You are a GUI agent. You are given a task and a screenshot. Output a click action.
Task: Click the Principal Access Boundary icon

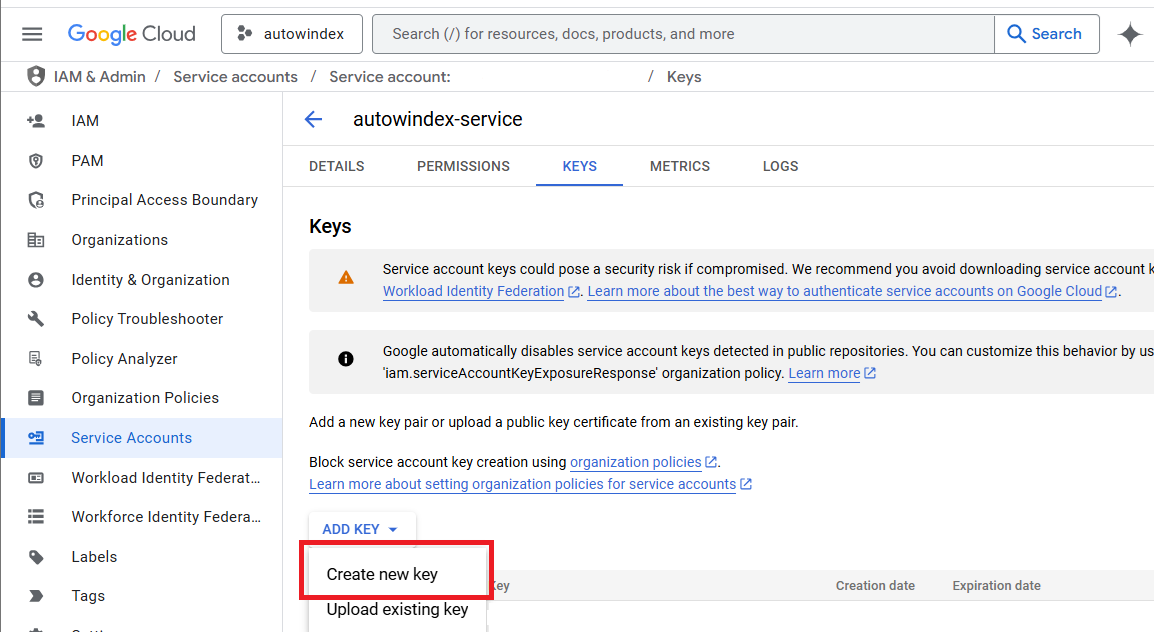click(x=35, y=200)
